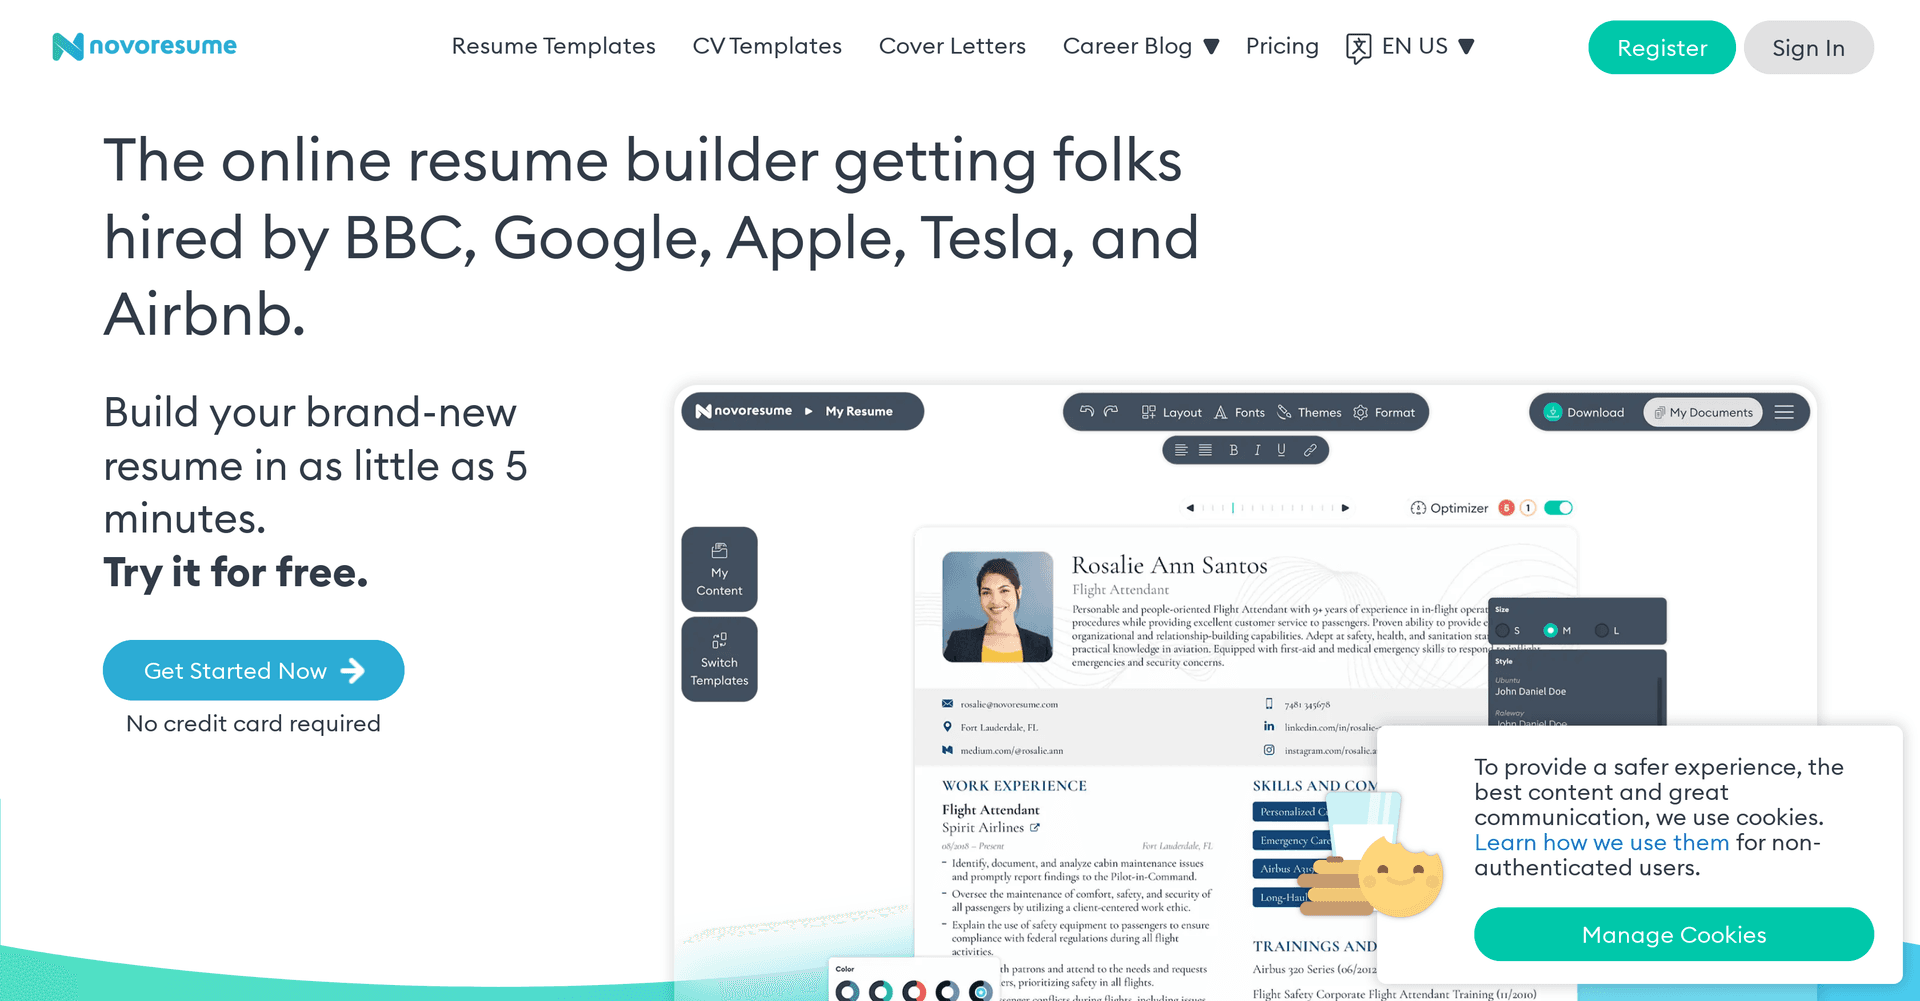Click the Get Started Now button

click(254, 670)
